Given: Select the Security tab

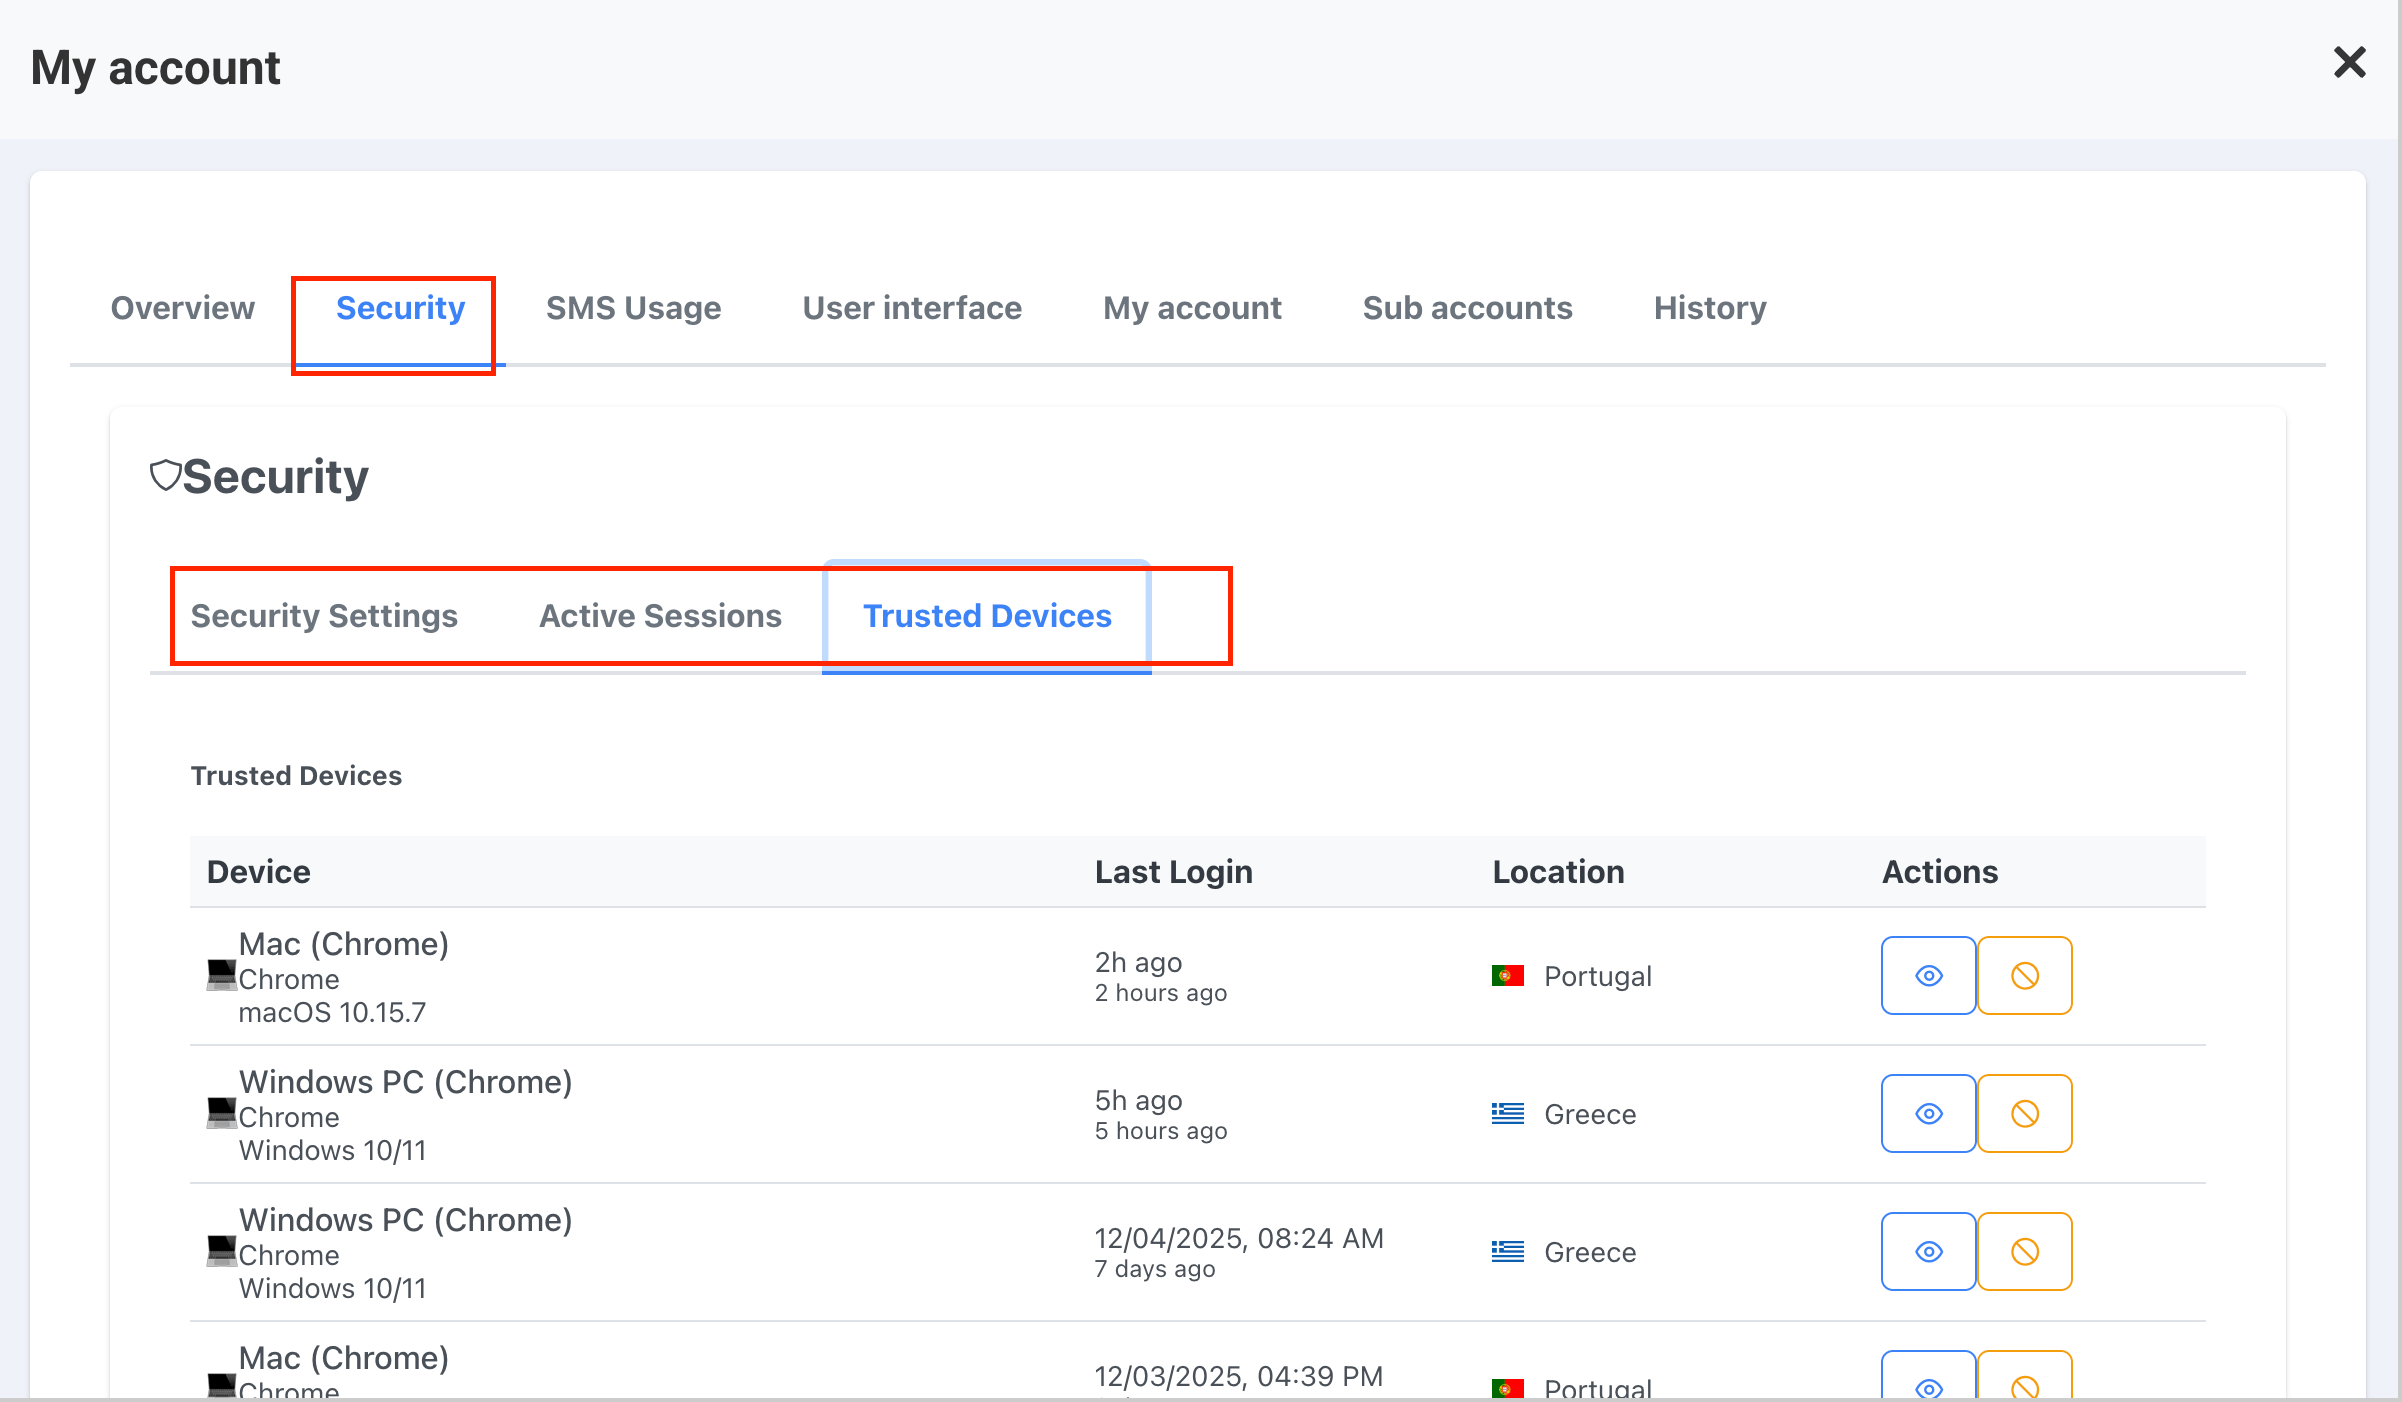Looking at the screenshot, I should click(x=400, y=308).
